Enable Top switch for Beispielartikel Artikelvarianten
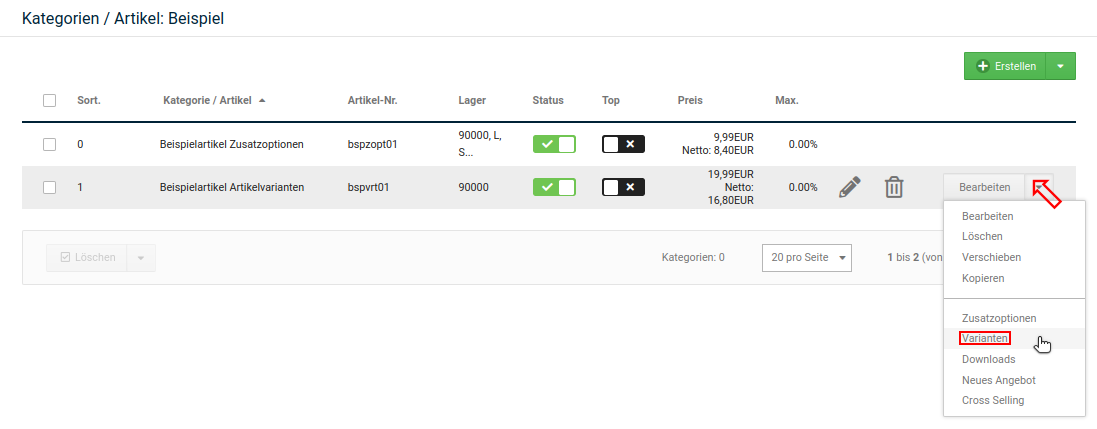This screenshot has width=1097, height=429. 623,187
